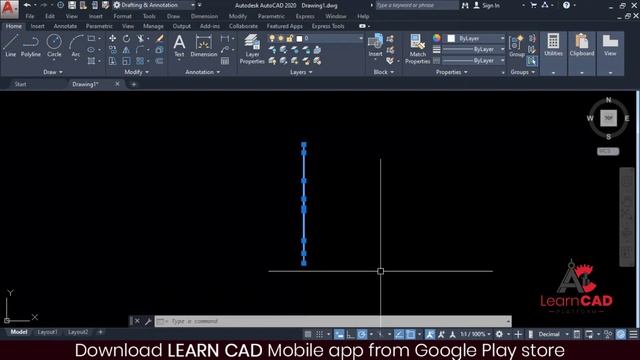This screenshot has height=360, width=640.
Task: Click the Group tool
Action: click(x=516, y=45)
